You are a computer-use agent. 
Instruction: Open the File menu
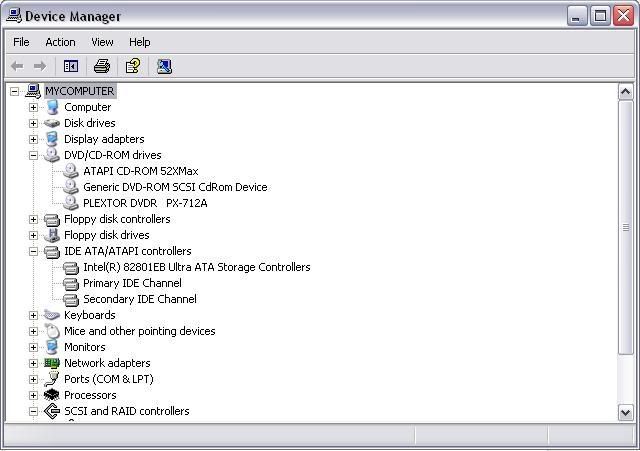(x=21, y=42)
